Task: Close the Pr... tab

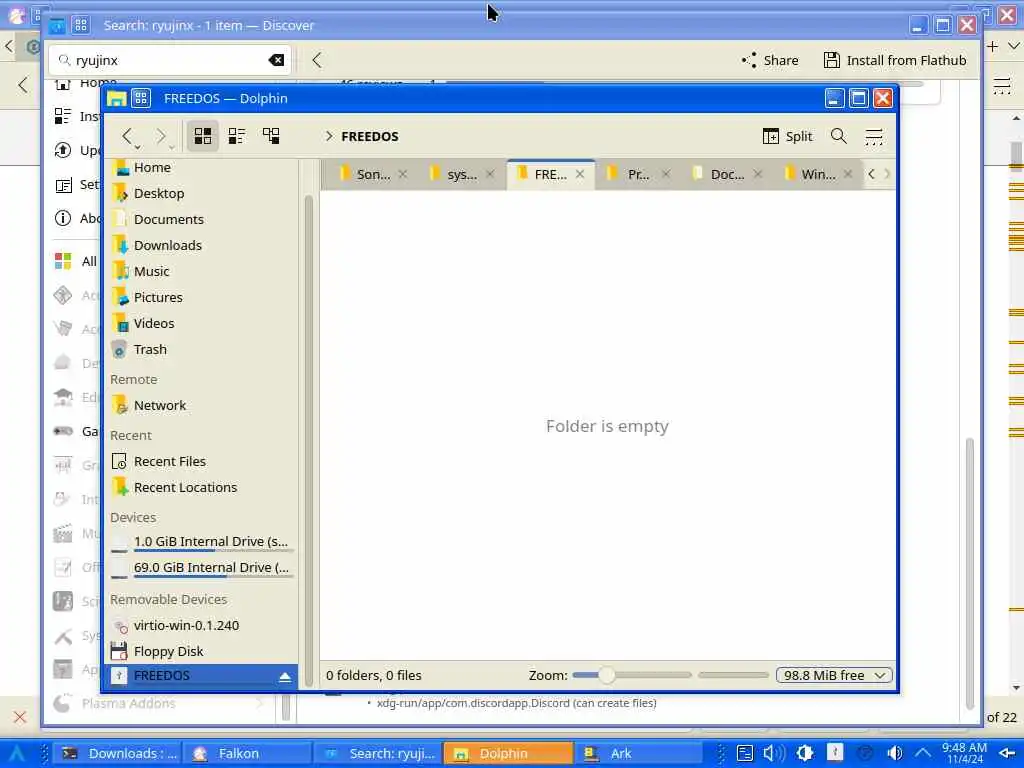Action: tap(666, 174)
